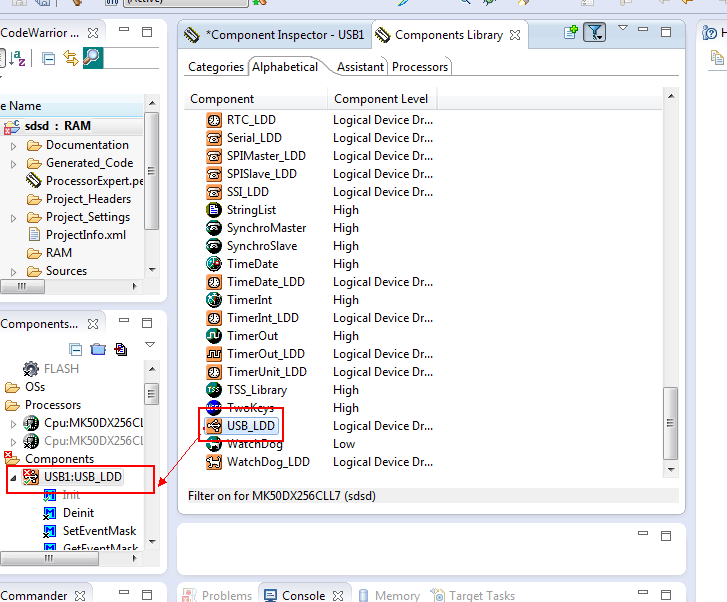Close the Components Library tab
The height and width of the screenshot is (602, 727).
(x=515, y=35)
